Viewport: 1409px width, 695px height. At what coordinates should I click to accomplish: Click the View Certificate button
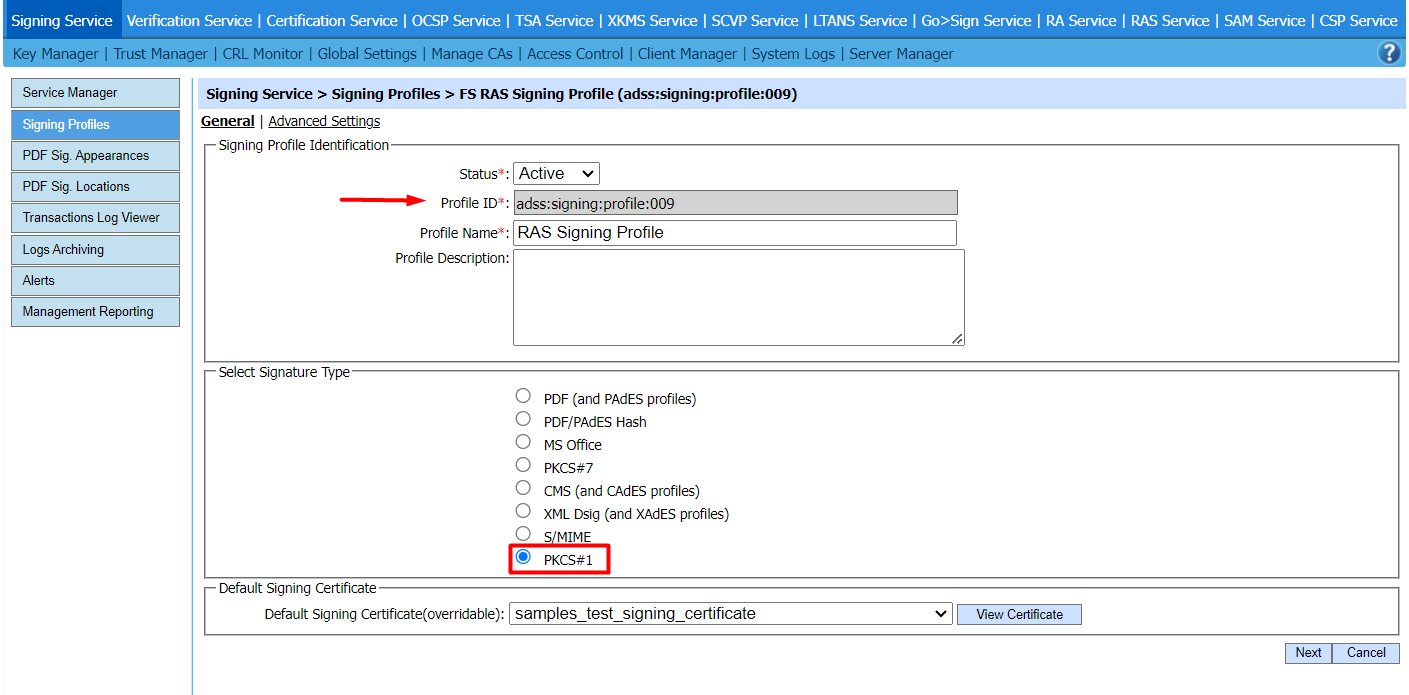point(1019,614)
